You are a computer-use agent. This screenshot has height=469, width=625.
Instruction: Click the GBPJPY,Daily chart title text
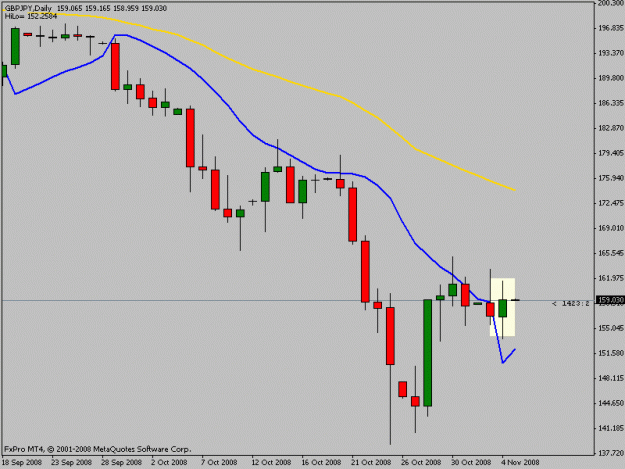pyautogui.click(x=28, y=8)
